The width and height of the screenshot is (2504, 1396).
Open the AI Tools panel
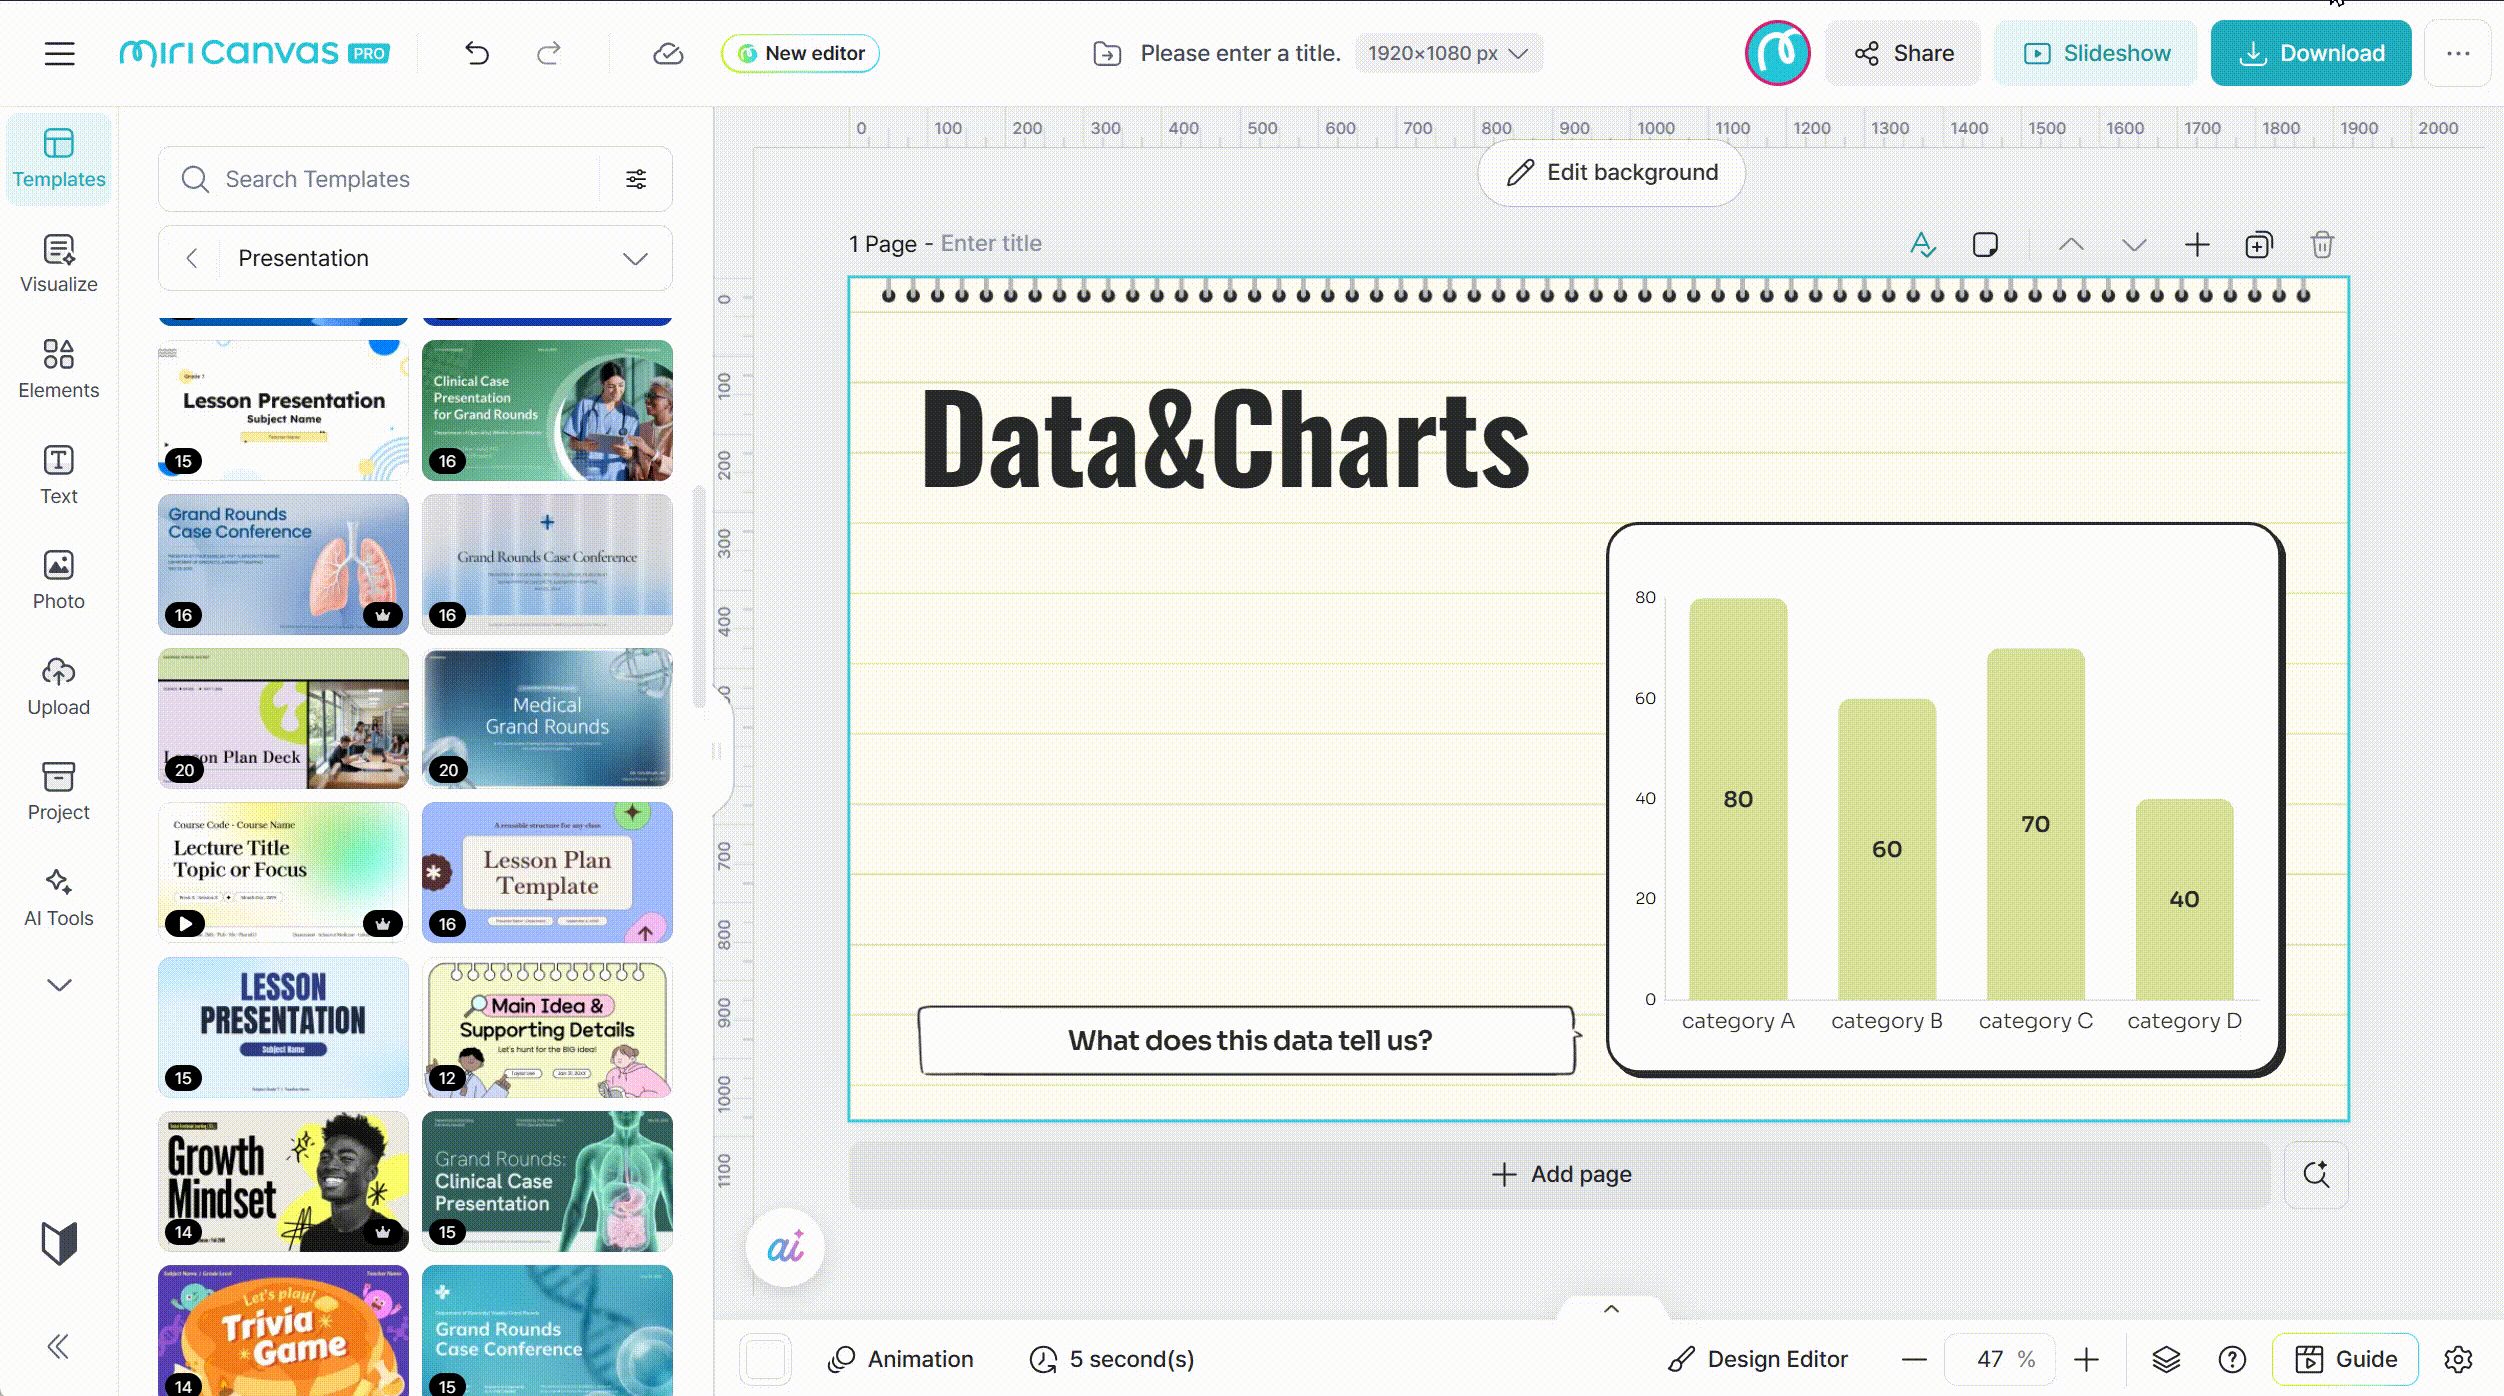(x=59, y=897)
